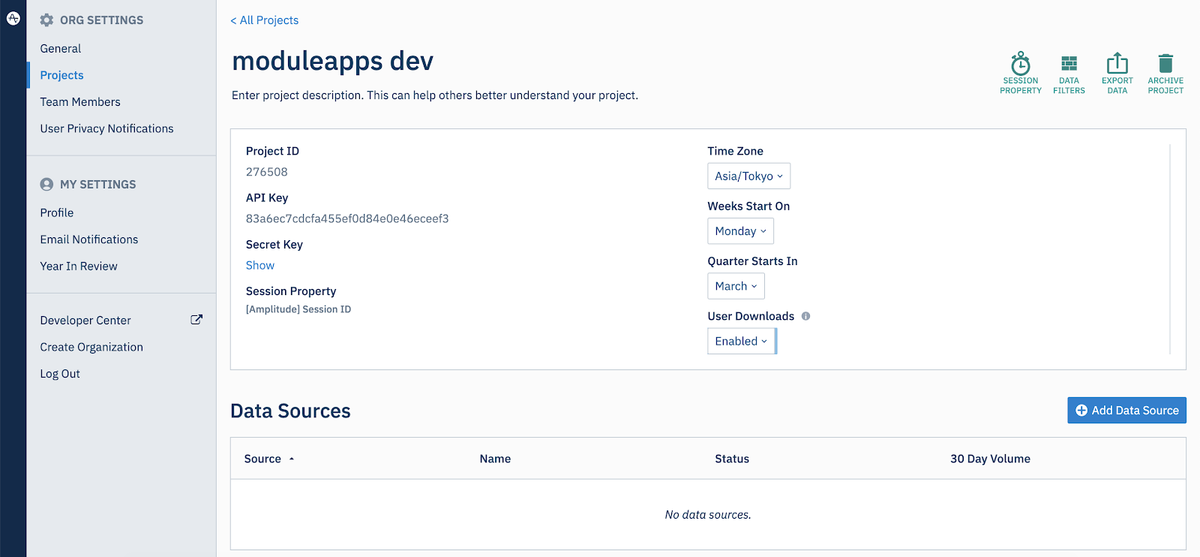Open Team Members page
Image resolution: width=1200 pixels, height=557 pixels.
click(80, 102)
